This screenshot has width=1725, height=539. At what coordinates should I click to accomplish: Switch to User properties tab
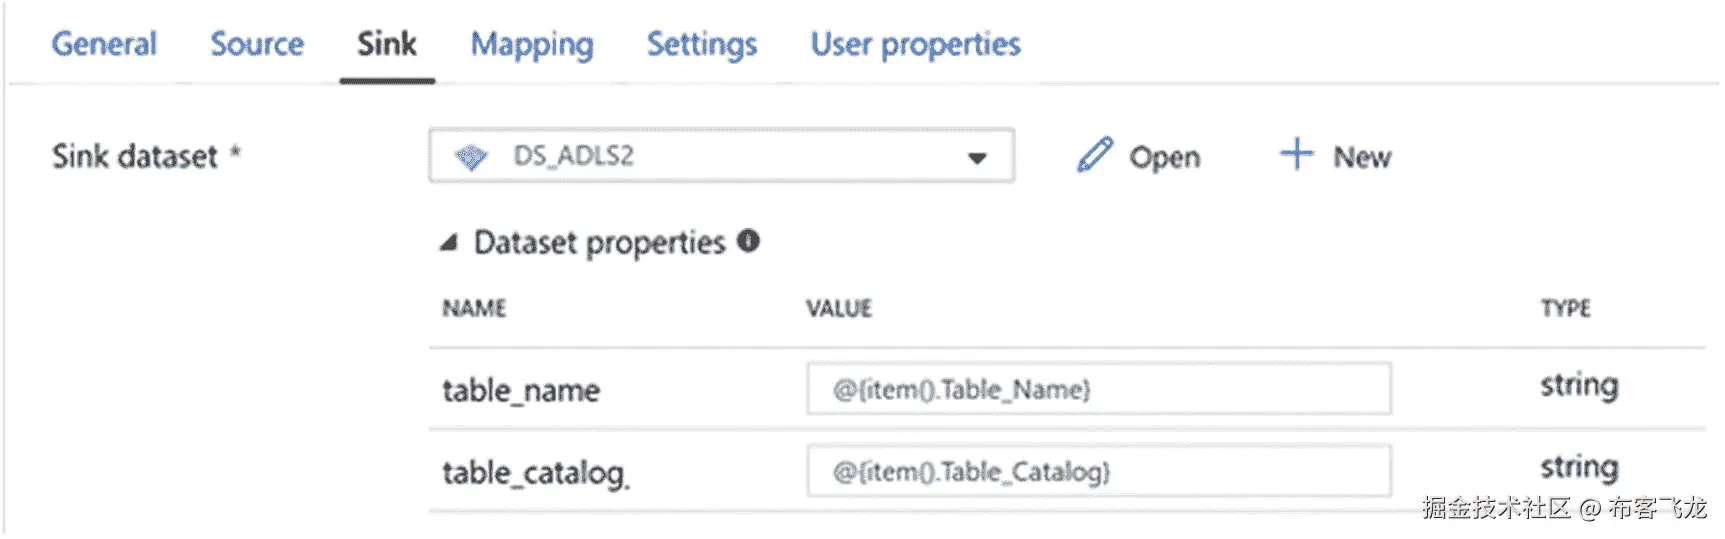pos(915,44)
